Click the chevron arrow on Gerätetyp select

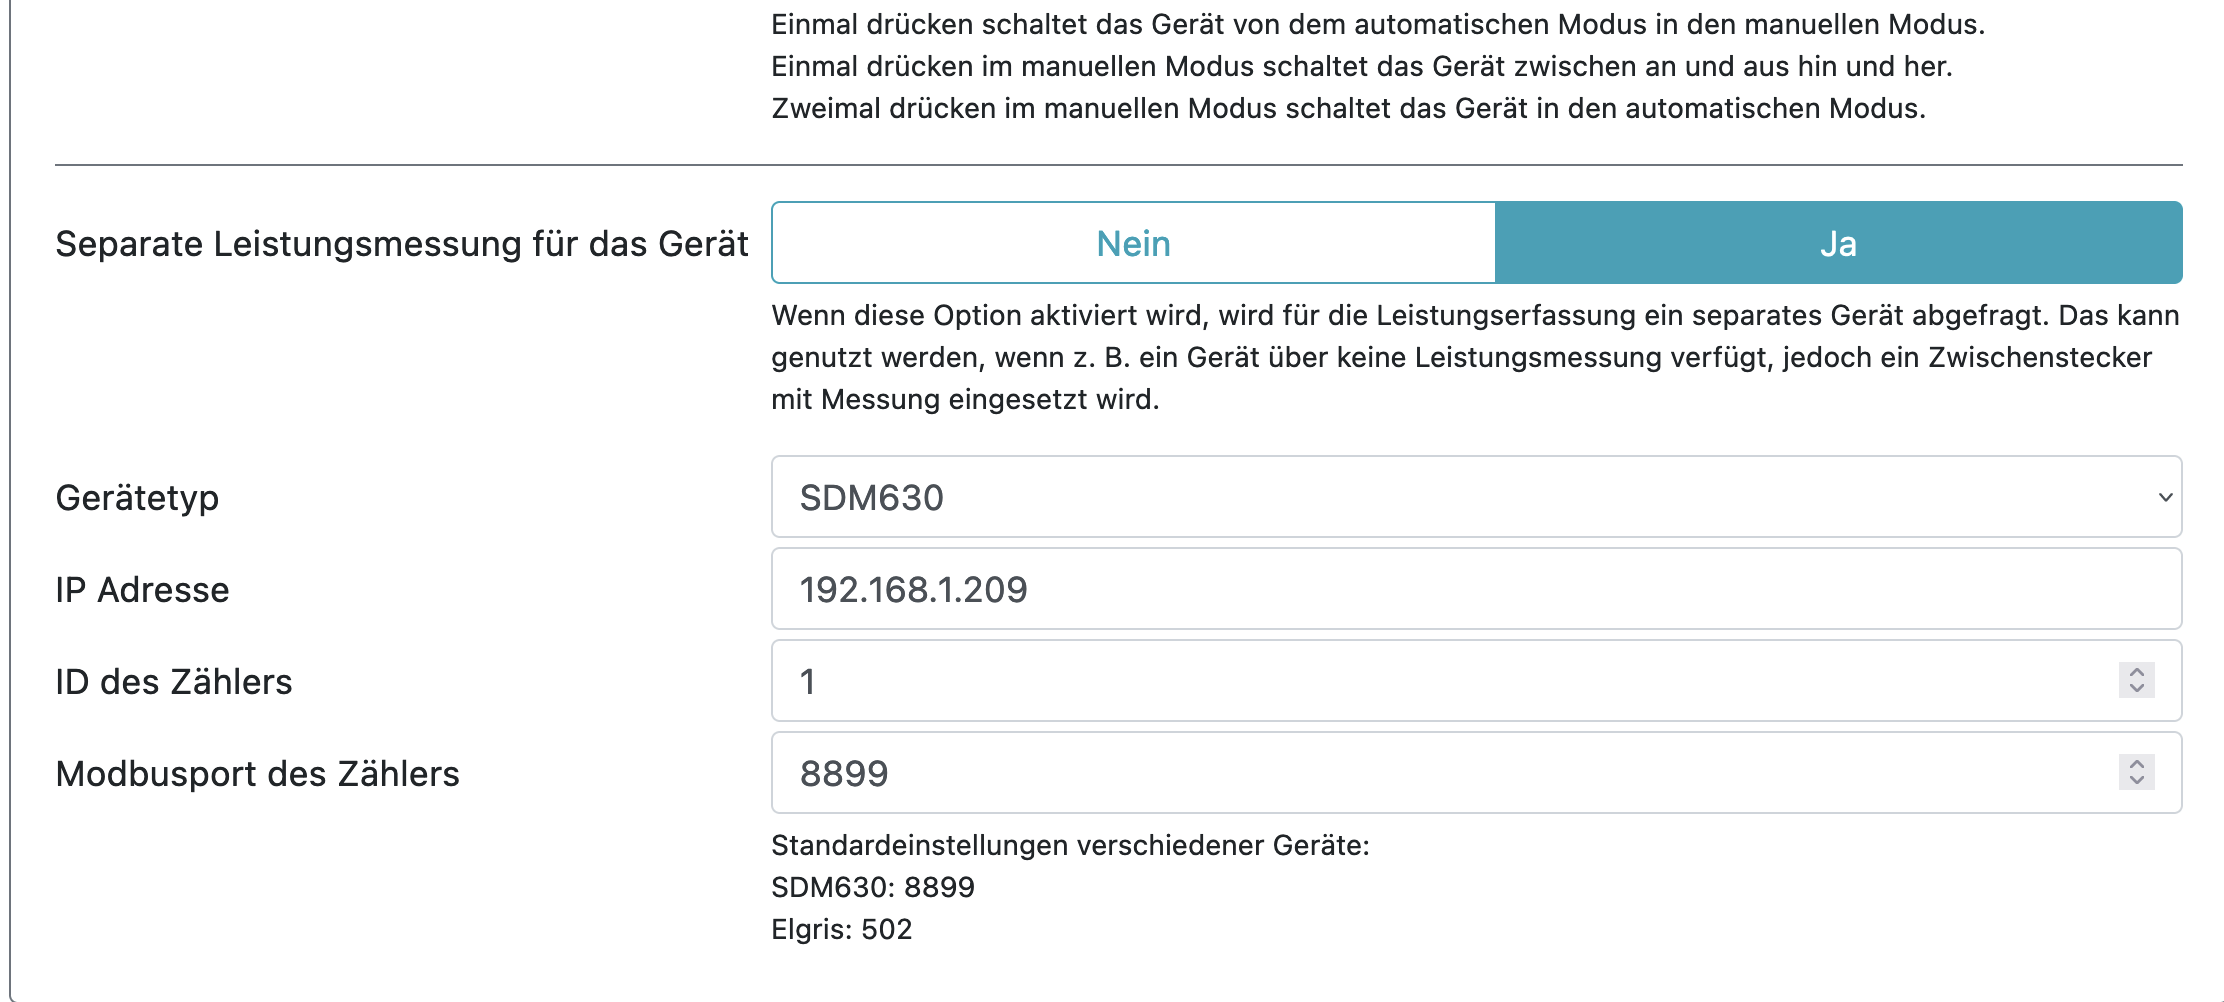[2165, 497]
